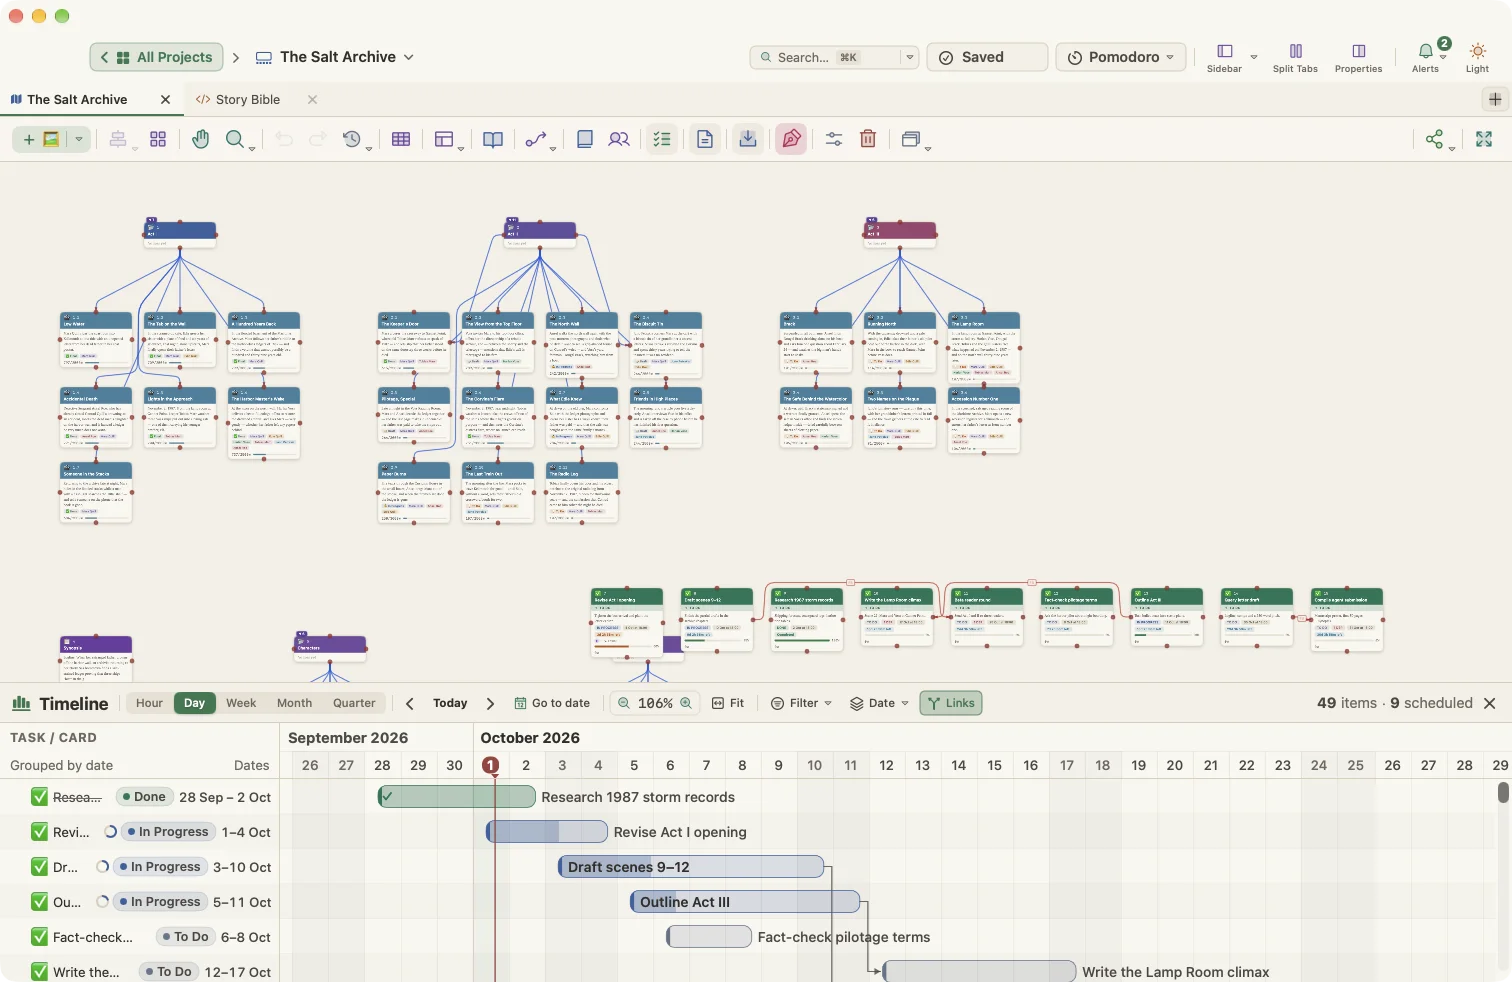1512x982 pixels.
Task: Click the Draft scenes 9–12 timeline bar
Action: [x=691, y=867]
